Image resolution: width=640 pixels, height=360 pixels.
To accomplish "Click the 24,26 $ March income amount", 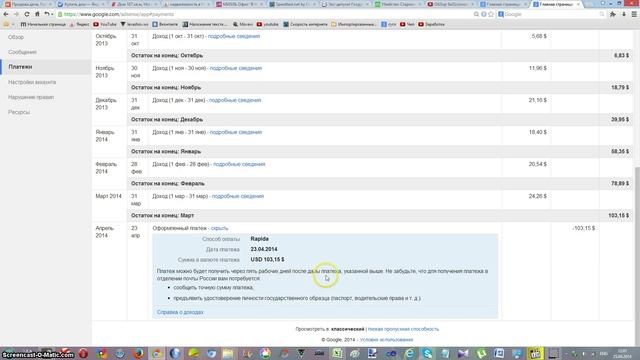I will [538, 196].
